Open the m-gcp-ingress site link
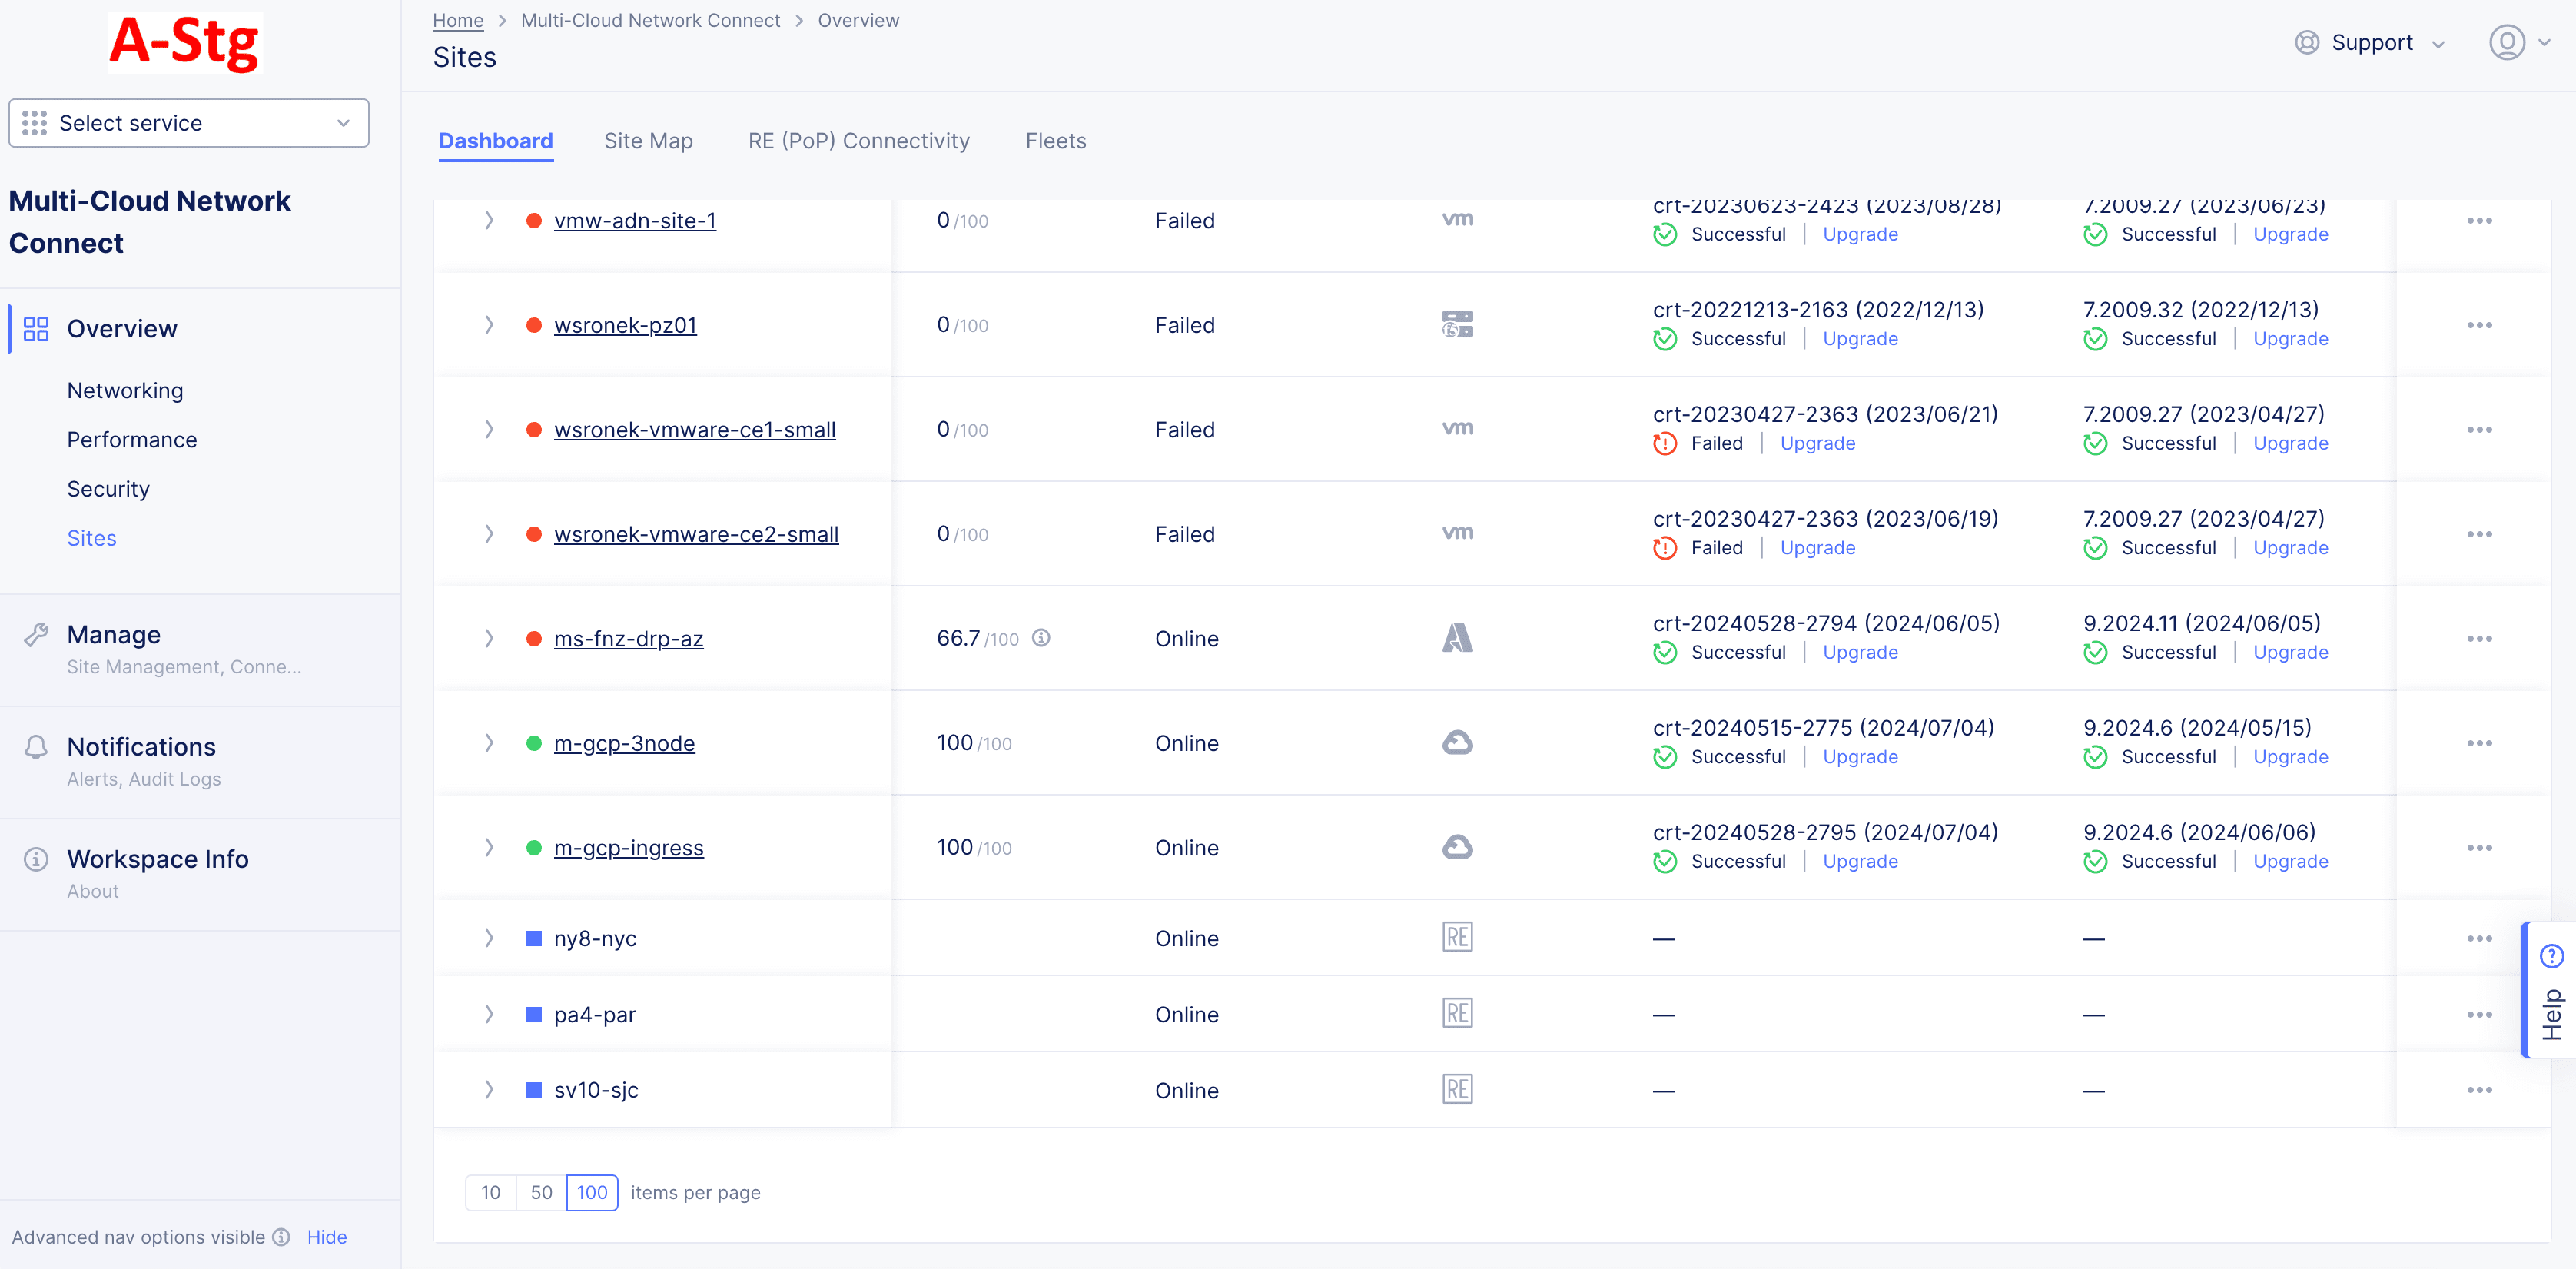 click(628, 848)
